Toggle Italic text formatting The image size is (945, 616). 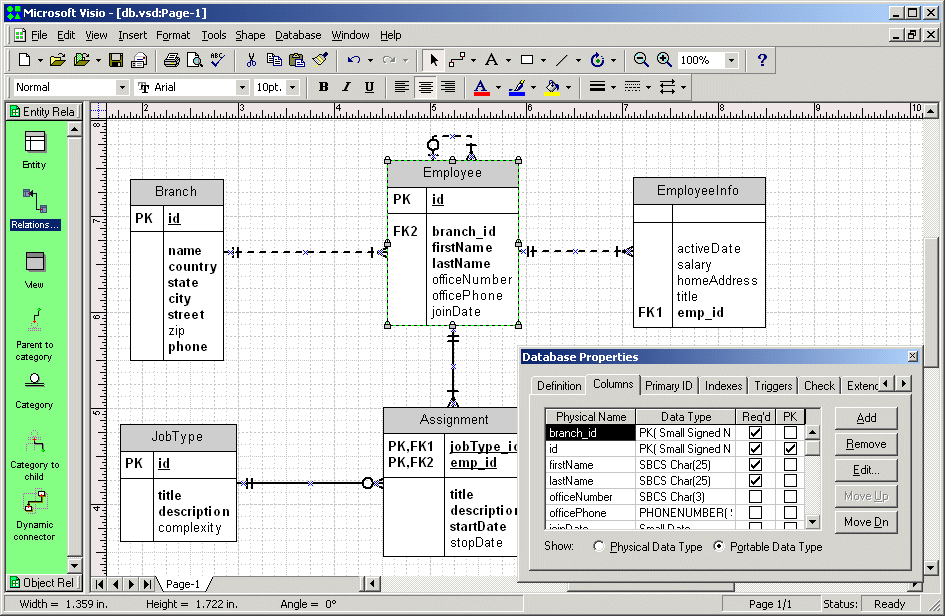click(346, 87)
